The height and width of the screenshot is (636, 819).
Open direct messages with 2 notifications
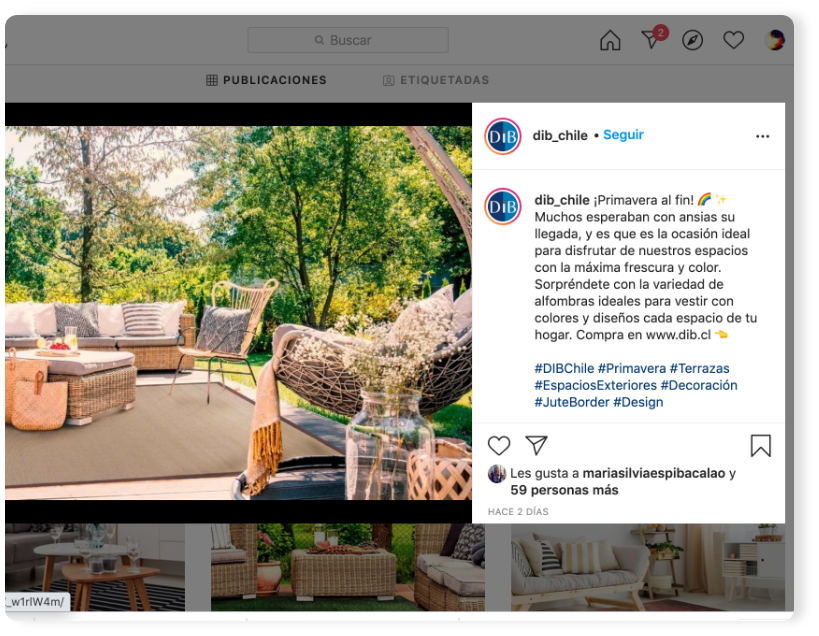click(x=653, y=39)
